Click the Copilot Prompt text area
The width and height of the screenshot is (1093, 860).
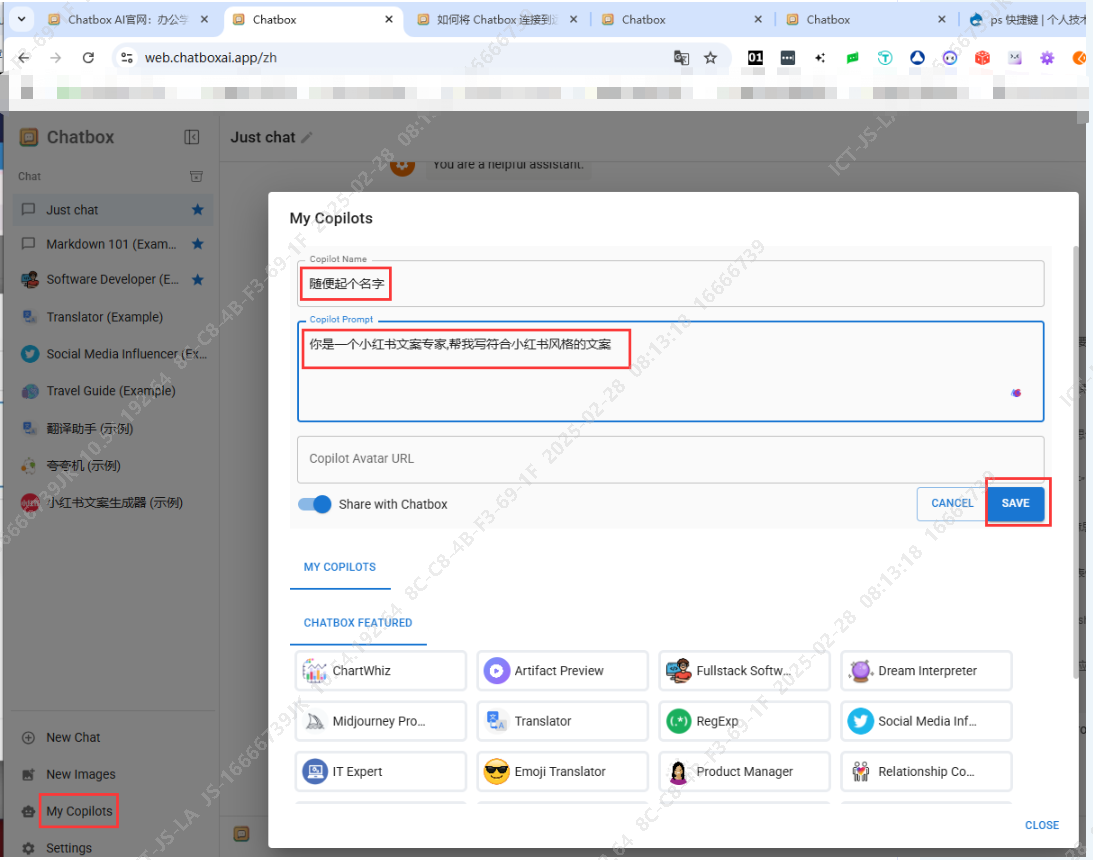tap(671, 371)
